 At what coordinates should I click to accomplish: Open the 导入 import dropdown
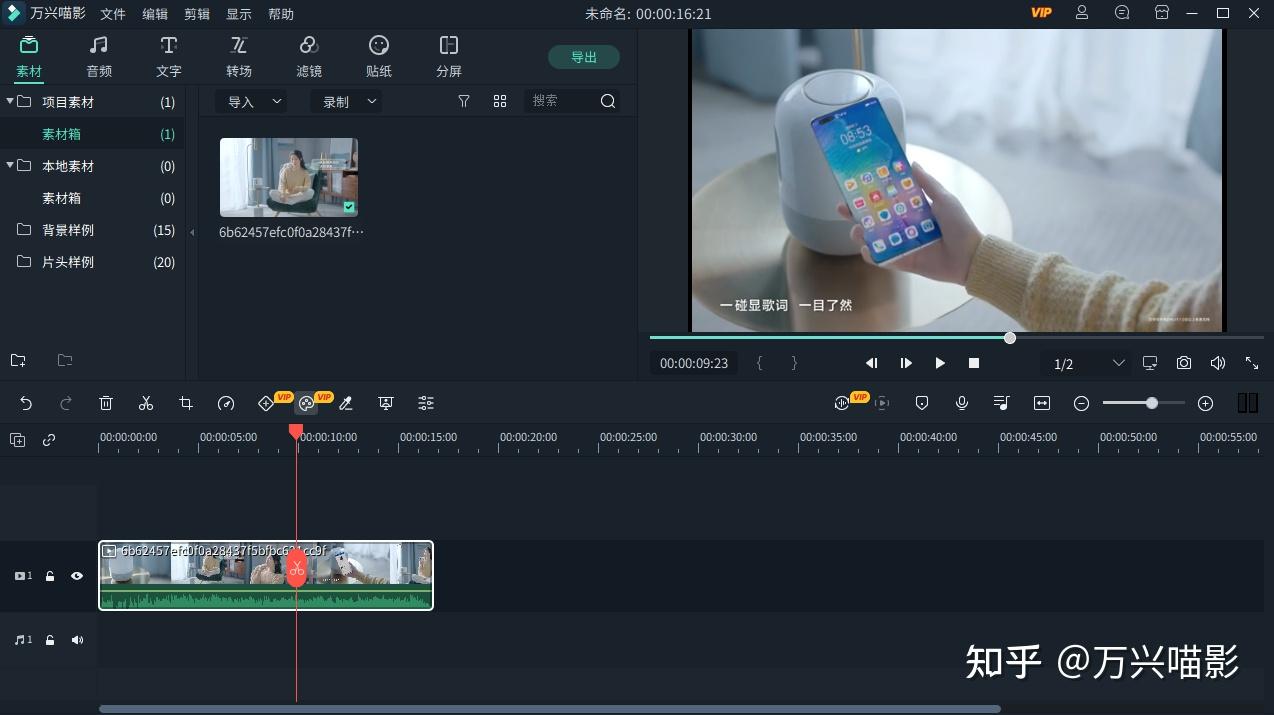pyautogui.click(x=251, y=101)
